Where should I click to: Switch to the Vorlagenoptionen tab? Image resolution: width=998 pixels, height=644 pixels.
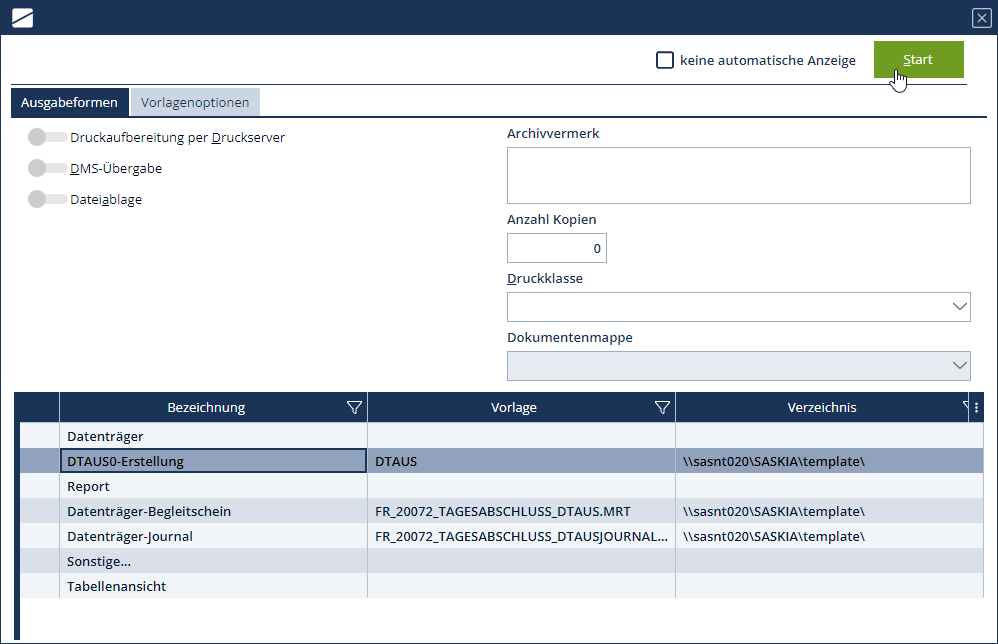coord(195,102)
